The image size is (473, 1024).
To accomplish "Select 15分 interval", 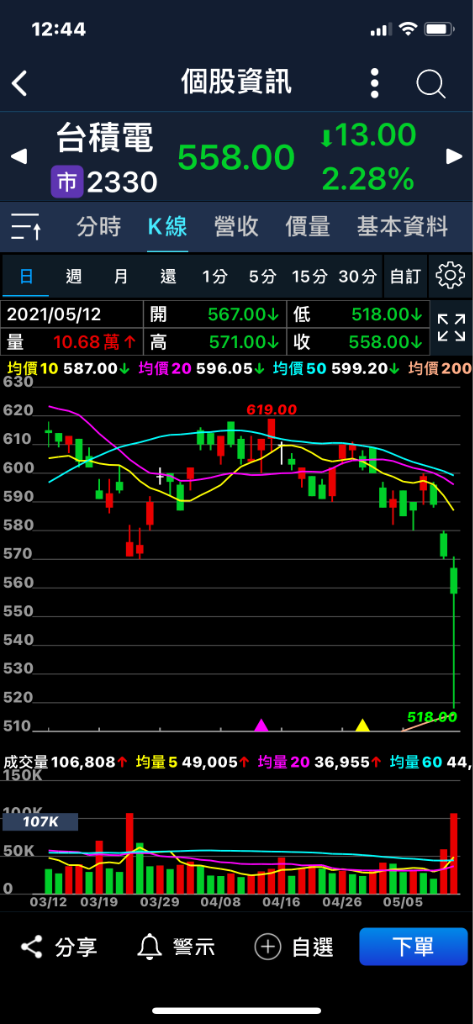I will (x=309, y=276).
